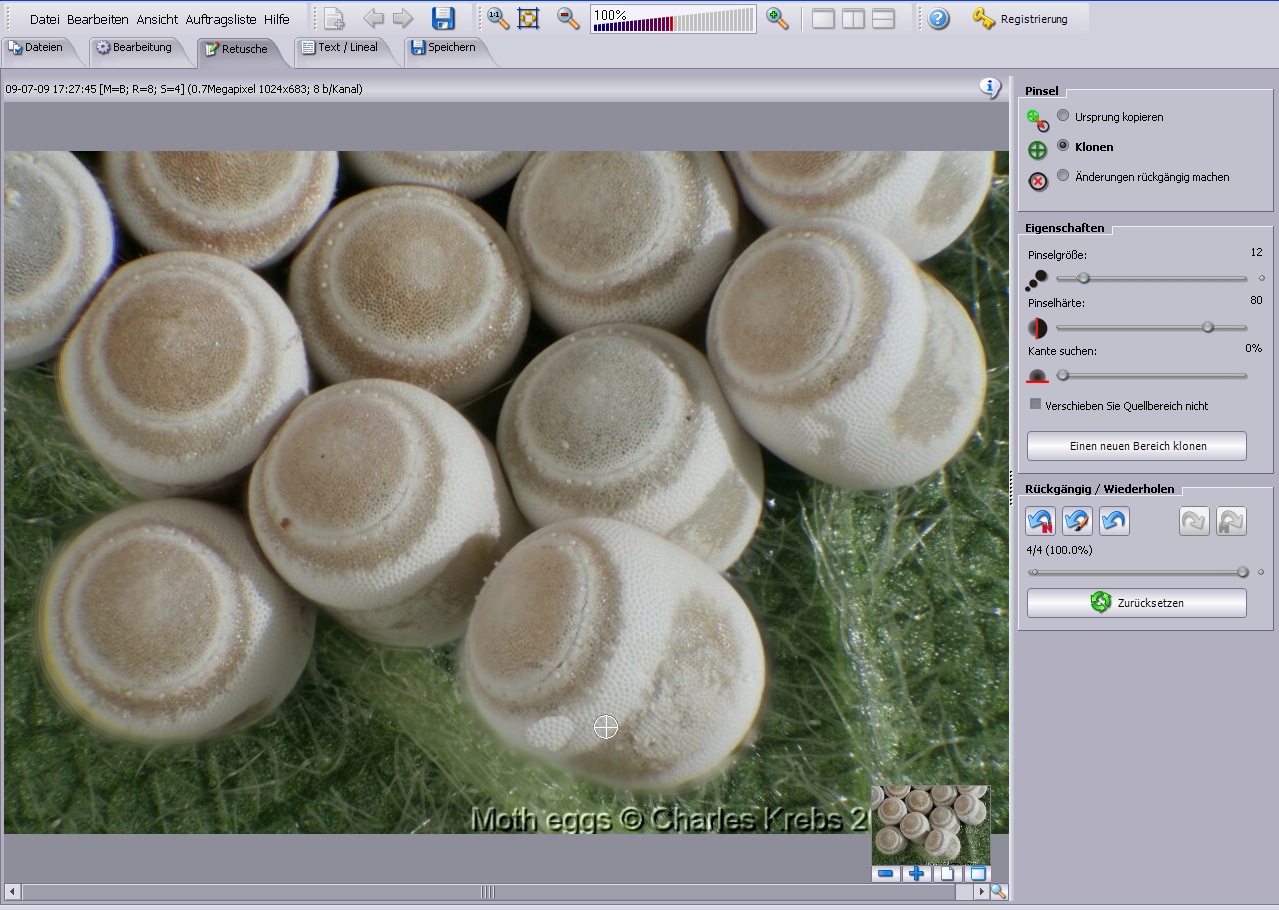This screenshot has height=910, width=1279.
Task: Click the zoom 1:1 magnifier icon
Action: click(x=497, y=18)
